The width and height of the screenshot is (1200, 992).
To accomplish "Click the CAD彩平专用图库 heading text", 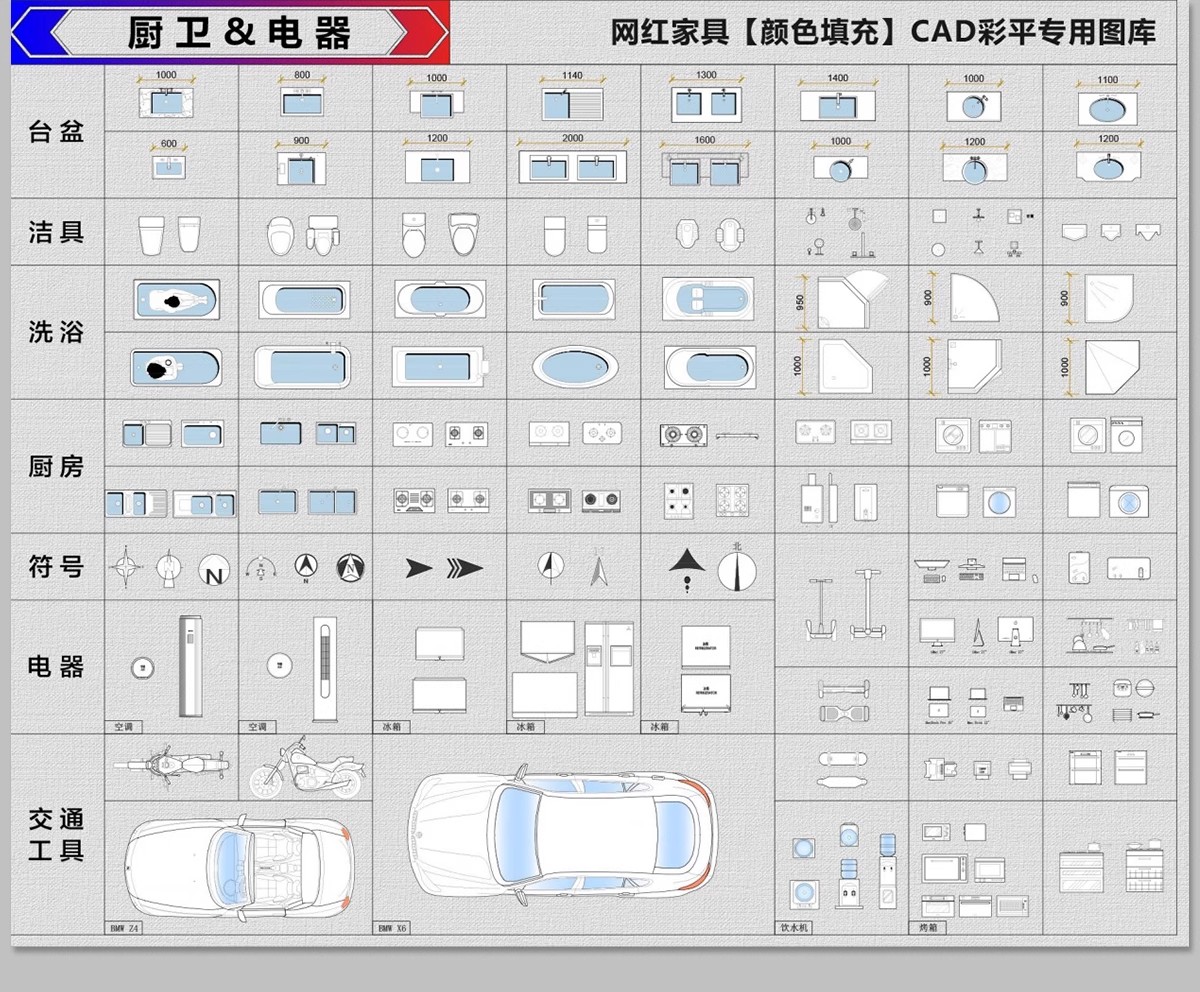I will [1033, 32].
